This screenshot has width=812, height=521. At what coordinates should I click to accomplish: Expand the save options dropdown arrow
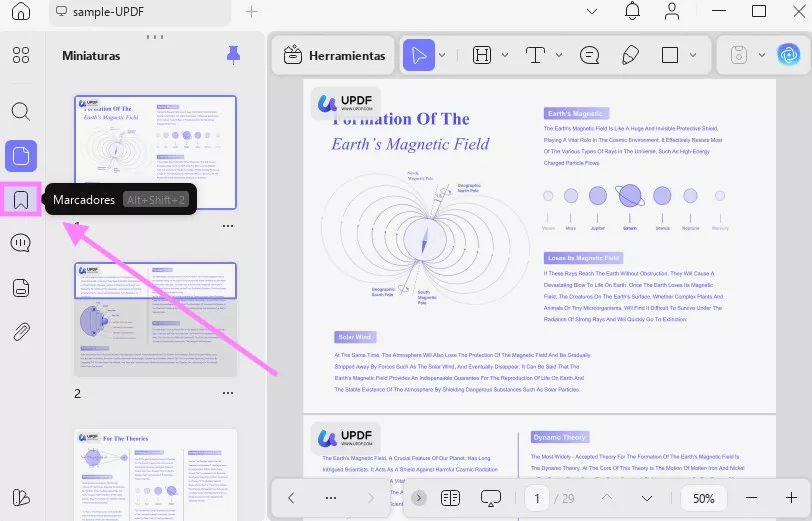(762, 55)
